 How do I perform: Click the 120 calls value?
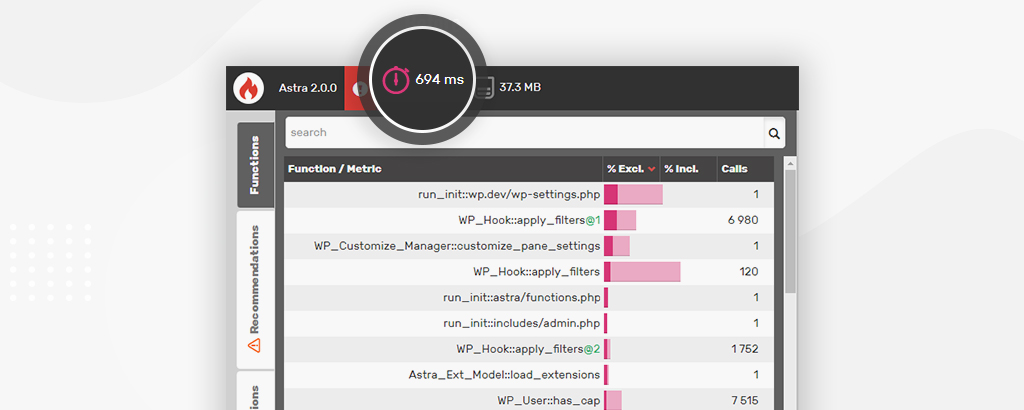pyautogui.click(x=749, y=272)
